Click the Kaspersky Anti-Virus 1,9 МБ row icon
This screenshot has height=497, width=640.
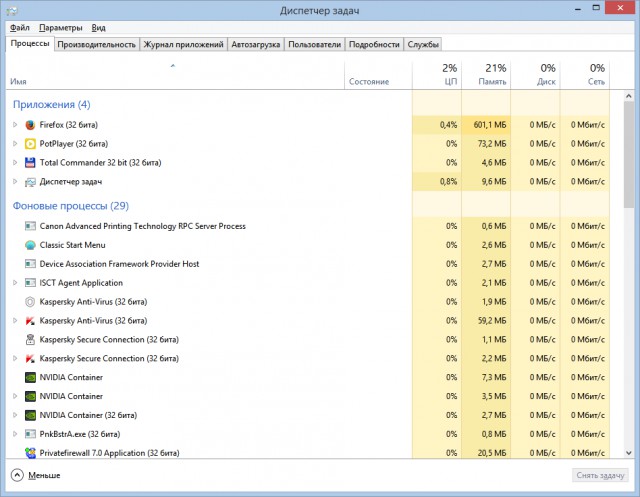coord(30,302)
